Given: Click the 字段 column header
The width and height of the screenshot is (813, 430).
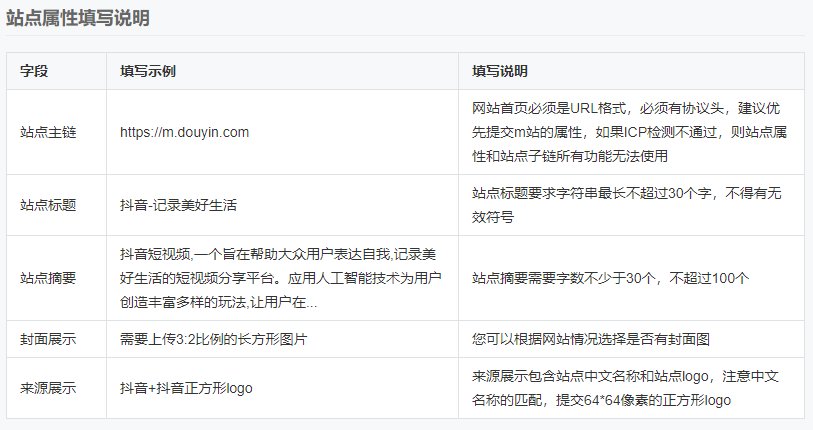Looking at the screenshot, I should click(x=34, y=72).
